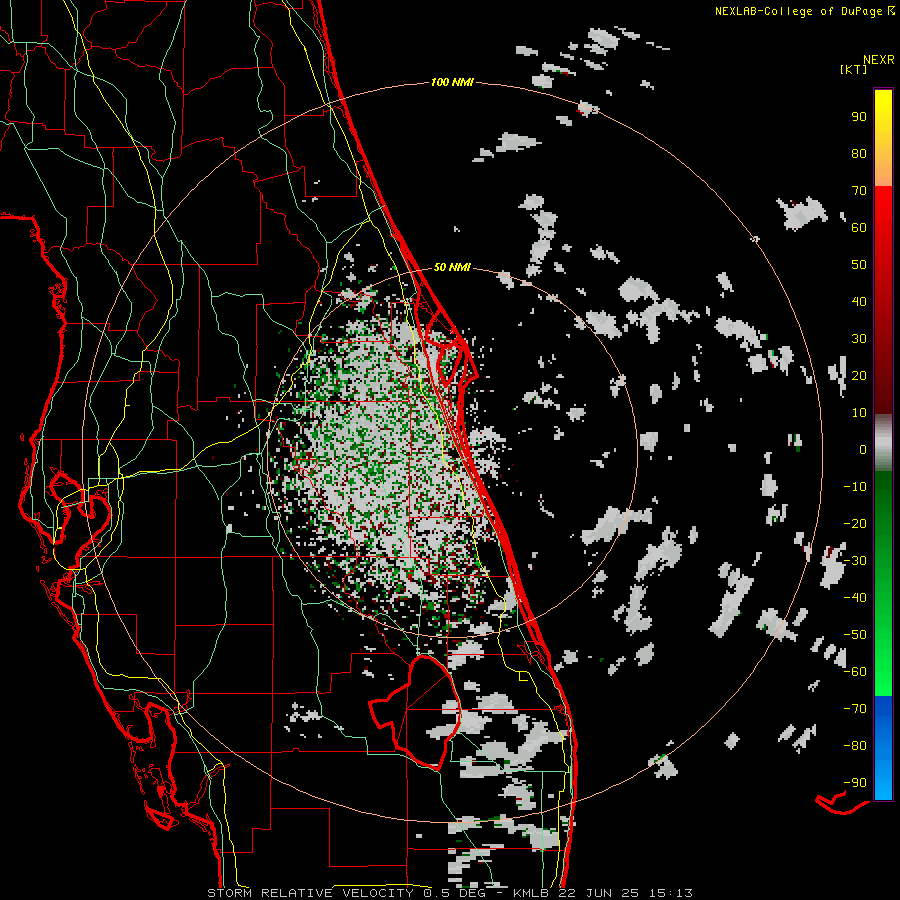Click the -60 value on velocity scale
The width and height of the screenshot is (900, 900).
855,672
